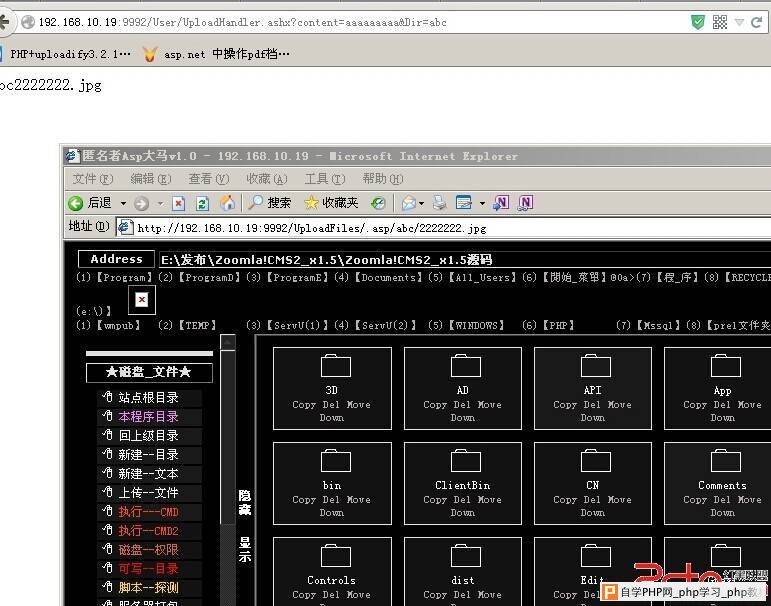Click the IE Refresh icon
771x606 pixels.
202,203
